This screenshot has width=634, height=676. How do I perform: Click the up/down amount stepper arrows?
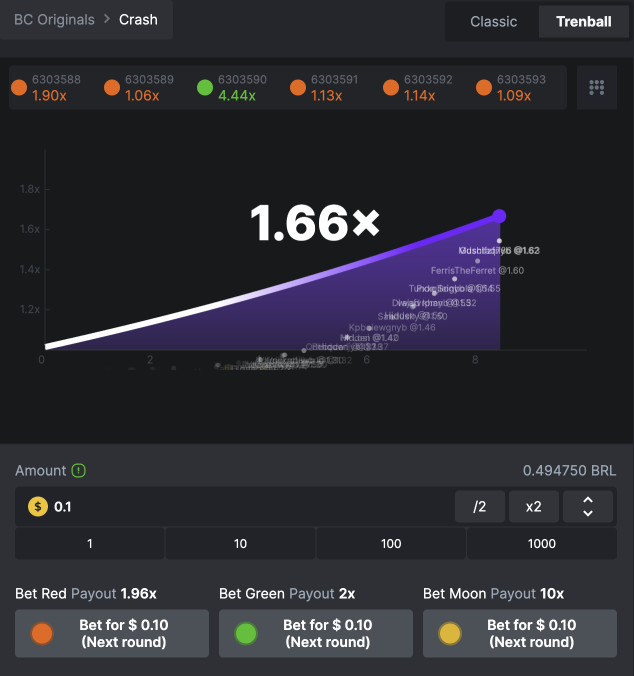click(588, 507)
